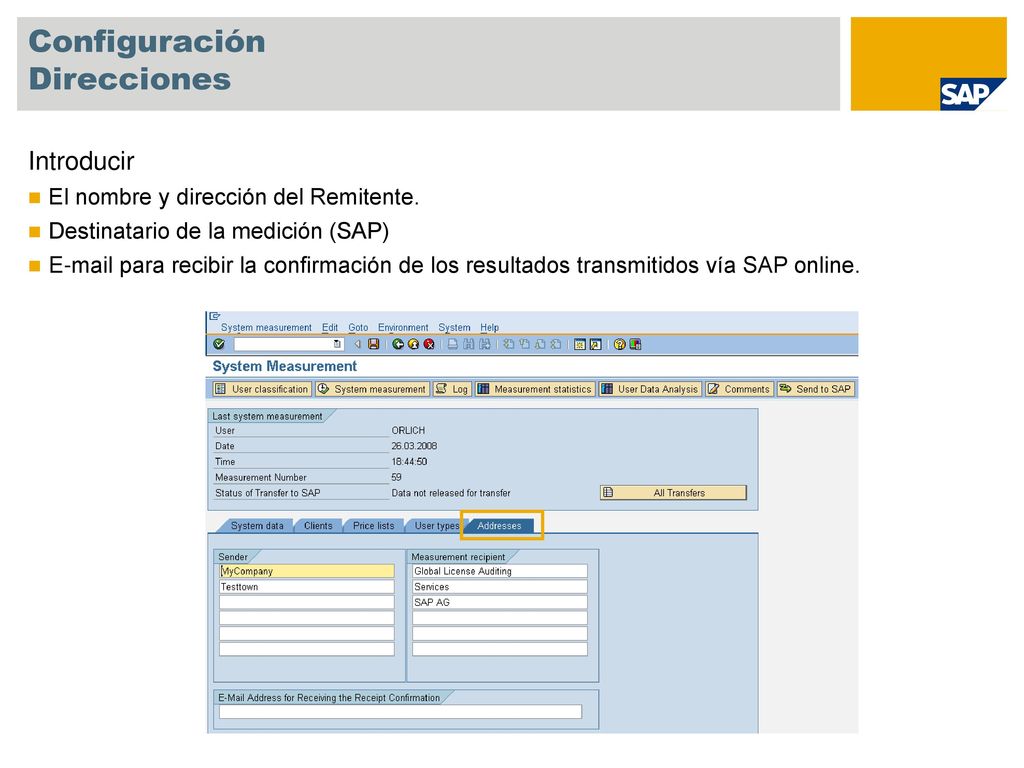Click the Customize Local Layout icon
Screen dimensions: 1024x768
point(635,344)
